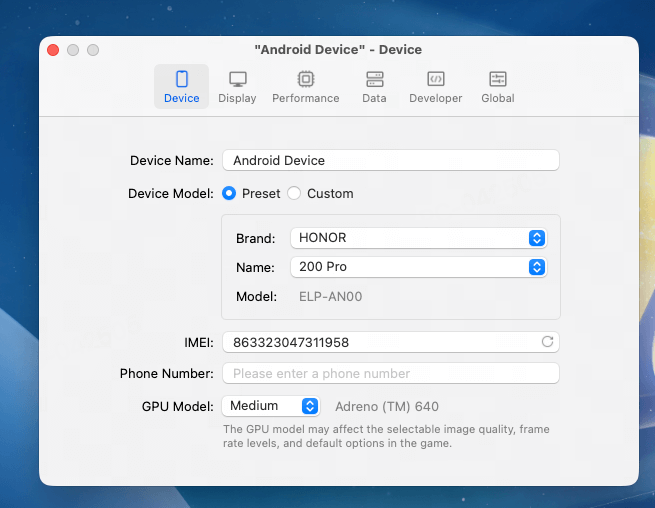The height and width of the screenshot is (508, 655).
Task: Switch to the Display settings tab
Action: point(237,79)
